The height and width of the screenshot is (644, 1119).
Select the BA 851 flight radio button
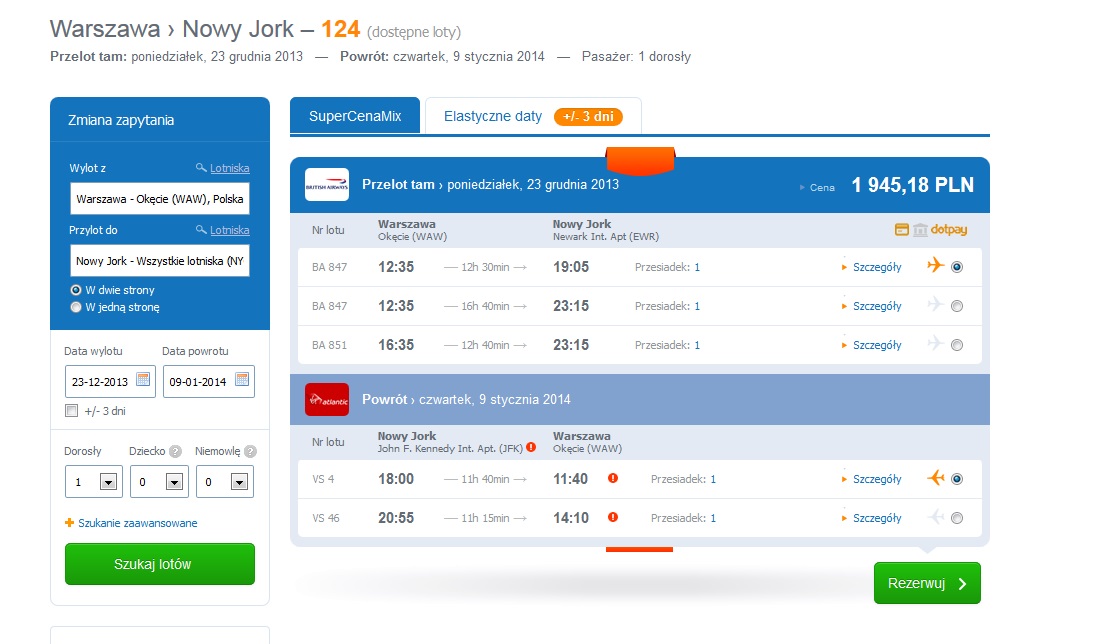click(x=957, y=345)
